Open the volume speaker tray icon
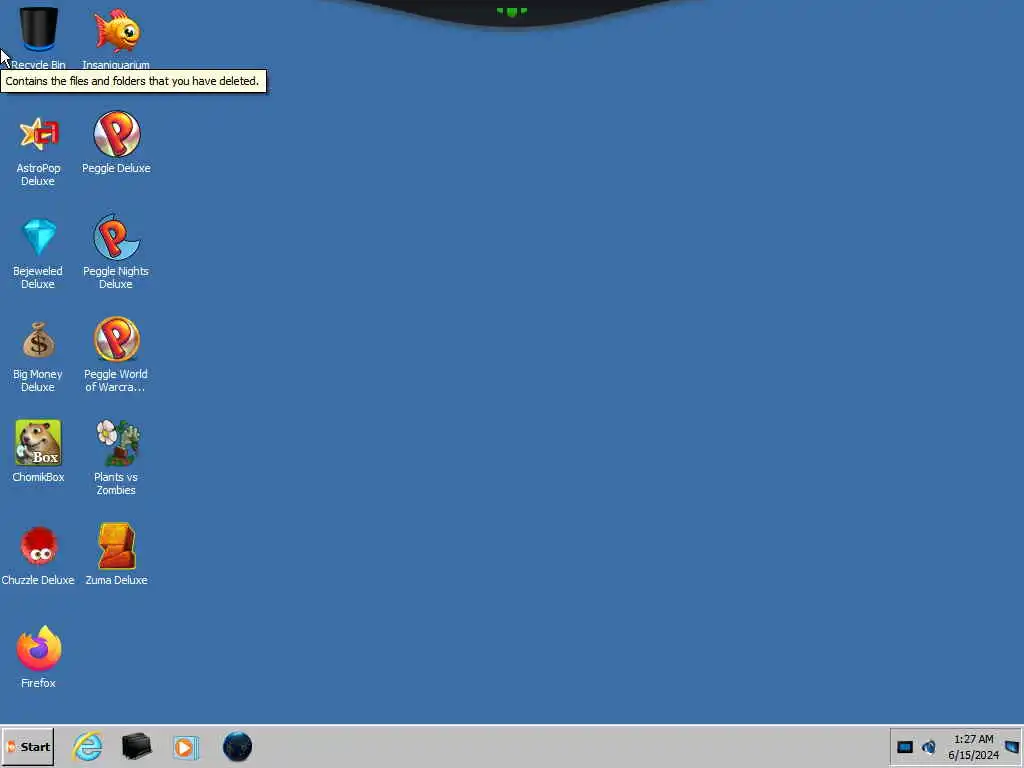 pos(929,747)
